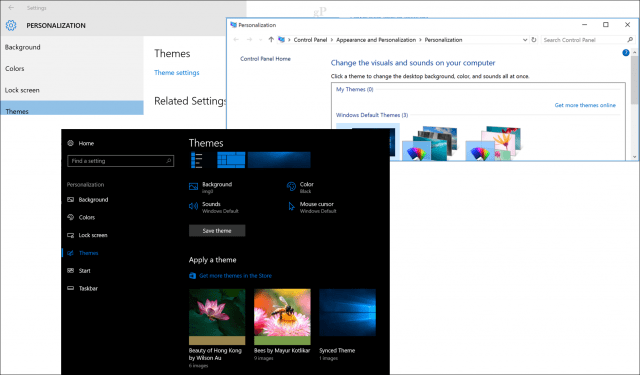Open the Theme settings link

pyautogui.click(x=177, y=73)
